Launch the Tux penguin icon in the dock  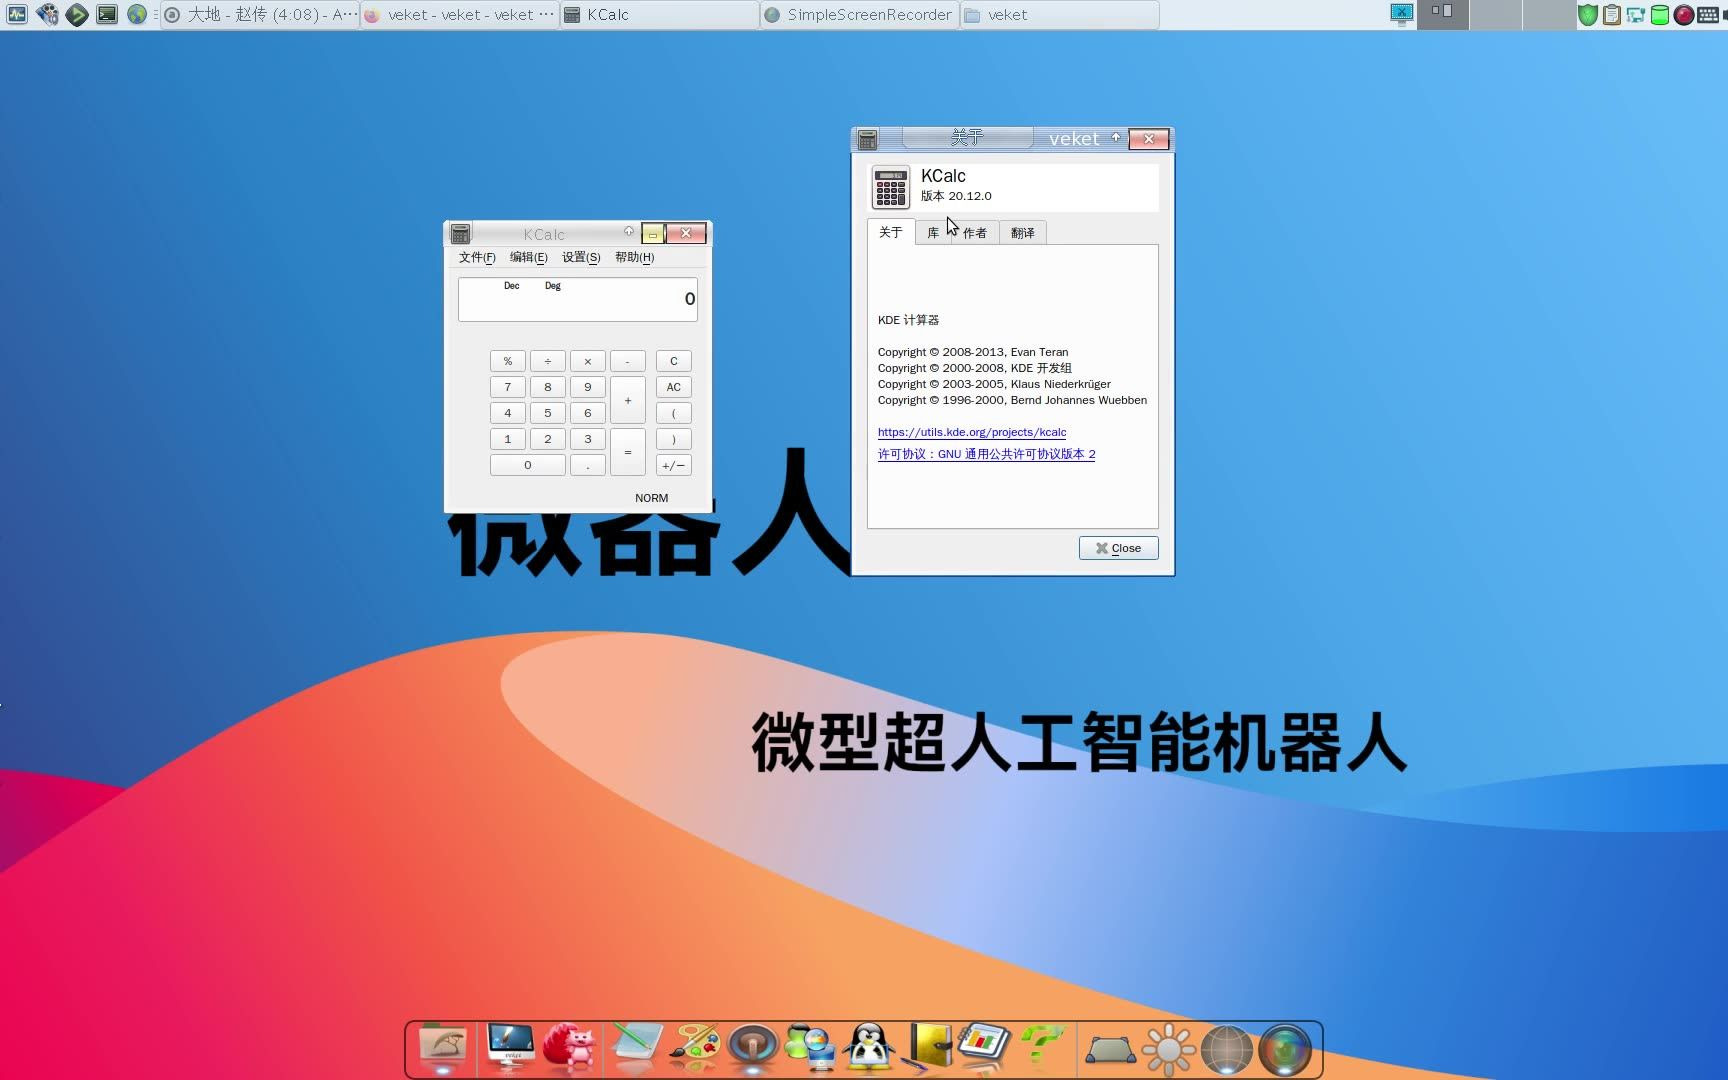coord(868,1048)
